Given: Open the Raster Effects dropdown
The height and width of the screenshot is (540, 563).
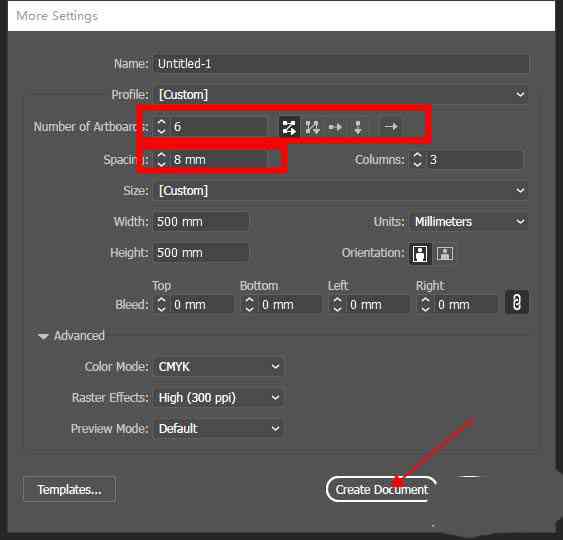Looking at the screenshot, I should (x=218, y=397).
